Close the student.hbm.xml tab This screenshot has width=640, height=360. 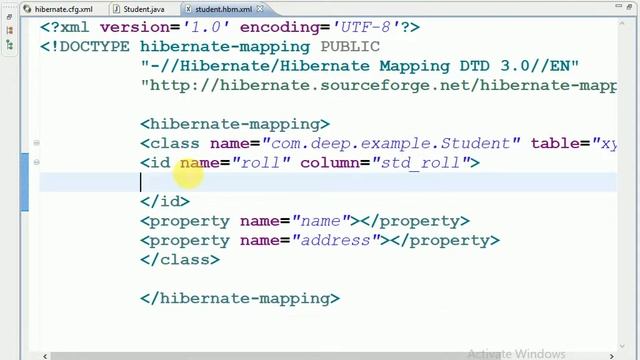coord(260,9)
